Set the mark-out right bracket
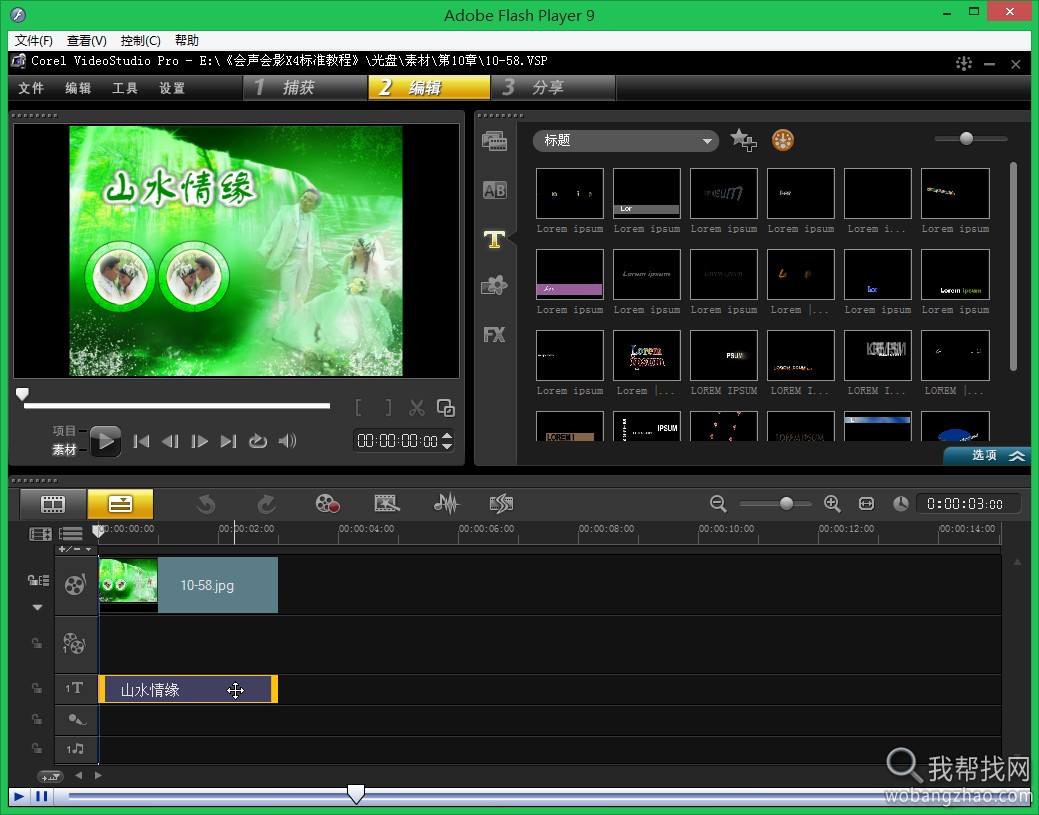The width and height of the screenshot is (1039, 815). (x=388, y=408)
